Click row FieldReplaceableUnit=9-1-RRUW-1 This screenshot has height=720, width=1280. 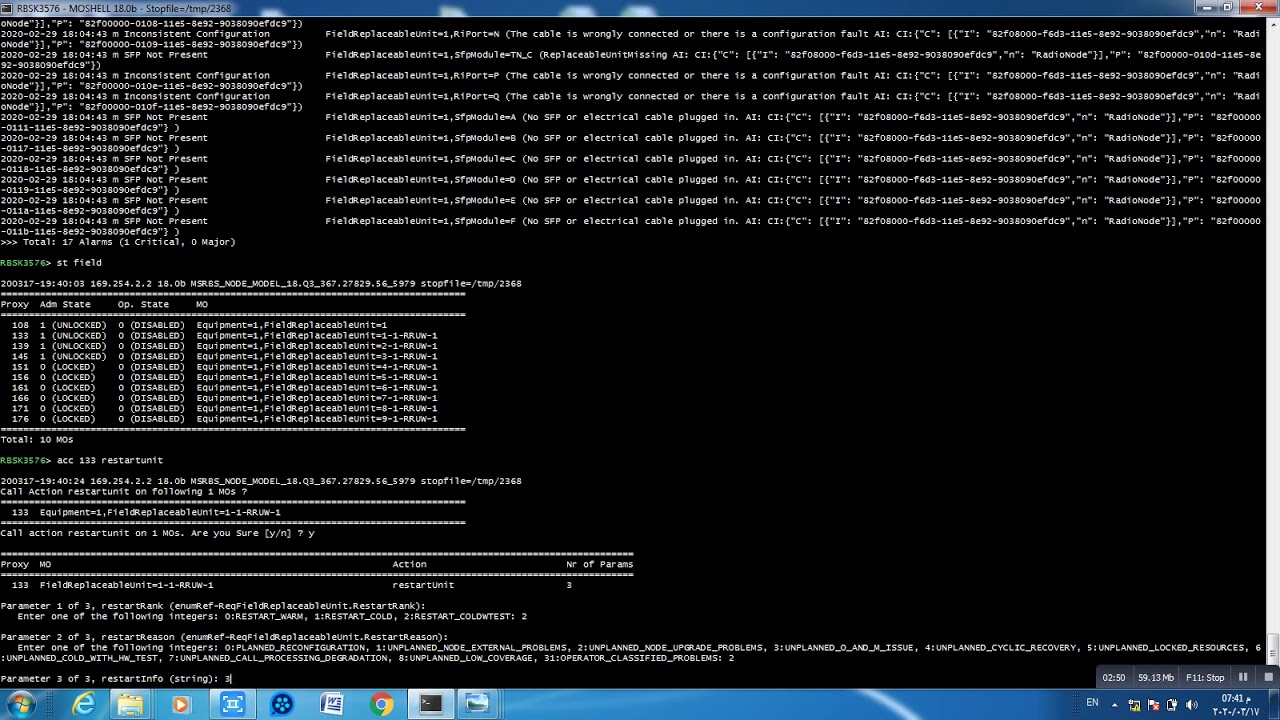click(218, 419)
